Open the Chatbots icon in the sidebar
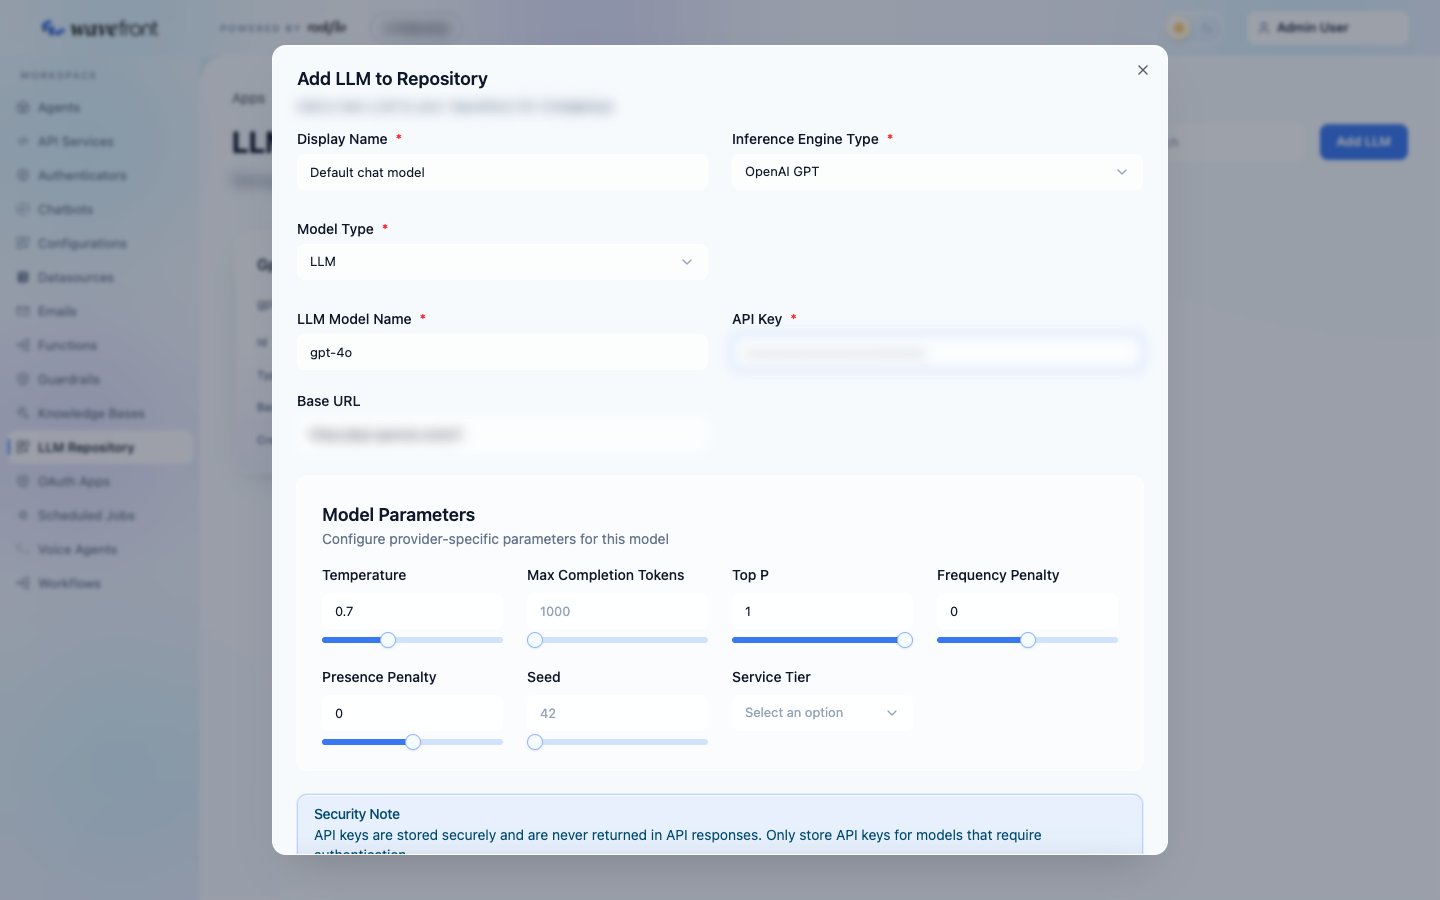The width and height of the screenshot is (1440, 900). tap(23, 209)
